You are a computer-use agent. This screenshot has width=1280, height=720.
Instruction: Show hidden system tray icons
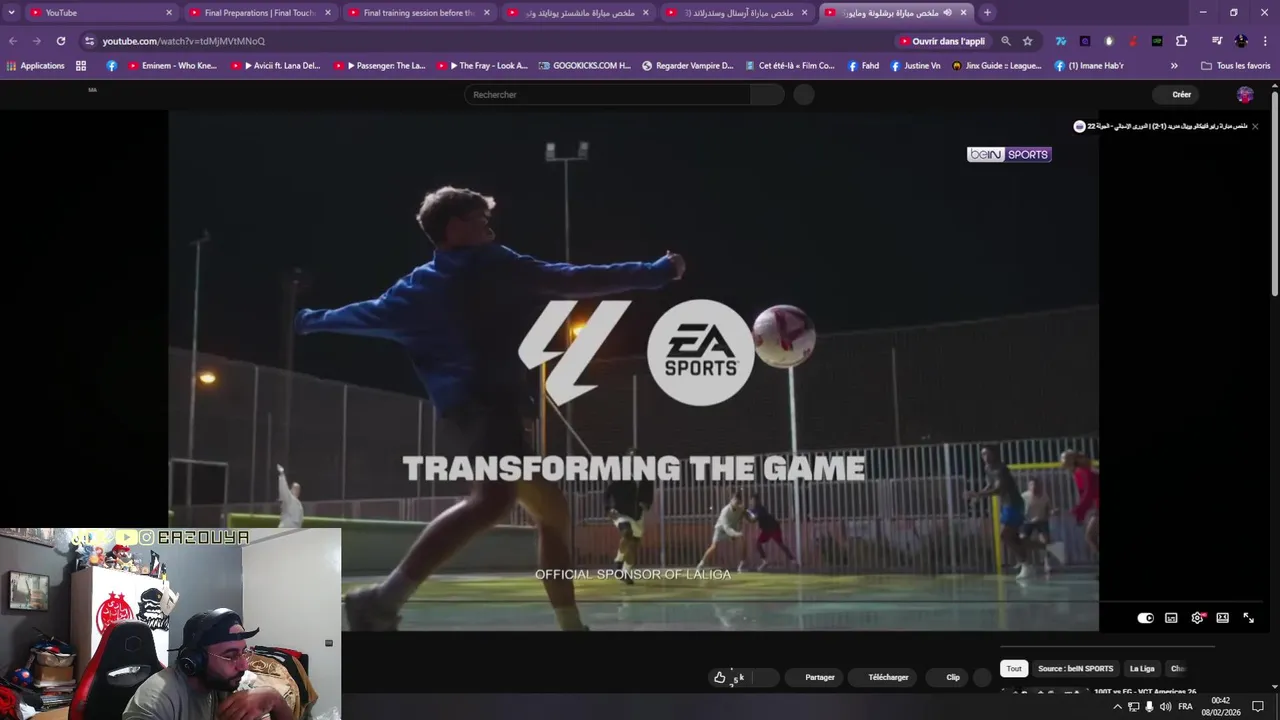pos(1117,707)
